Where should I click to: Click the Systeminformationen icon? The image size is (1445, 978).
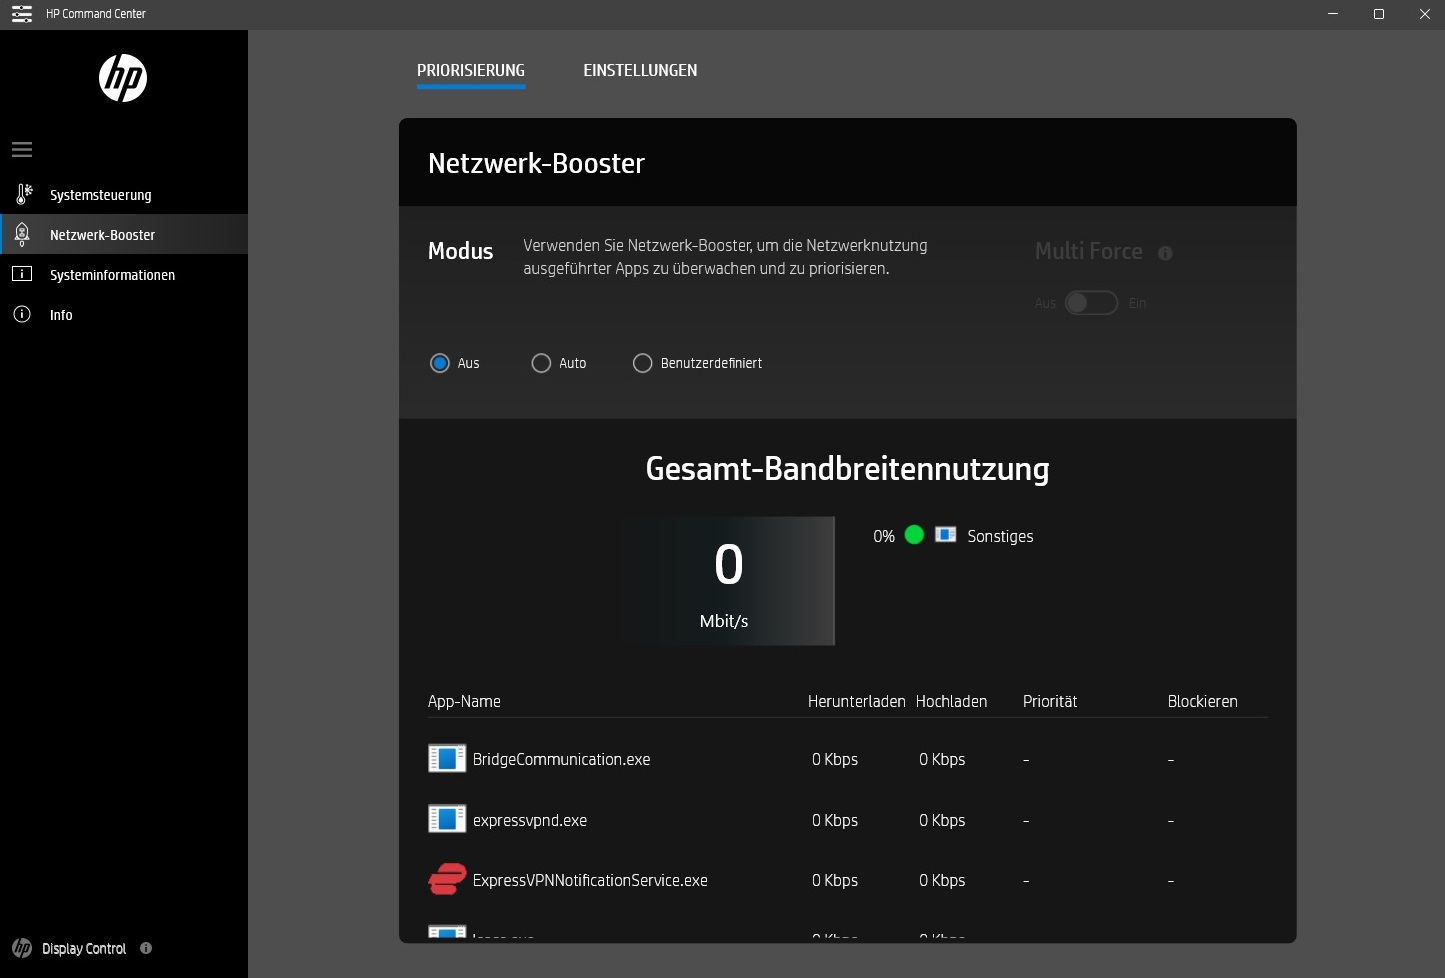[x=22, y=274]
